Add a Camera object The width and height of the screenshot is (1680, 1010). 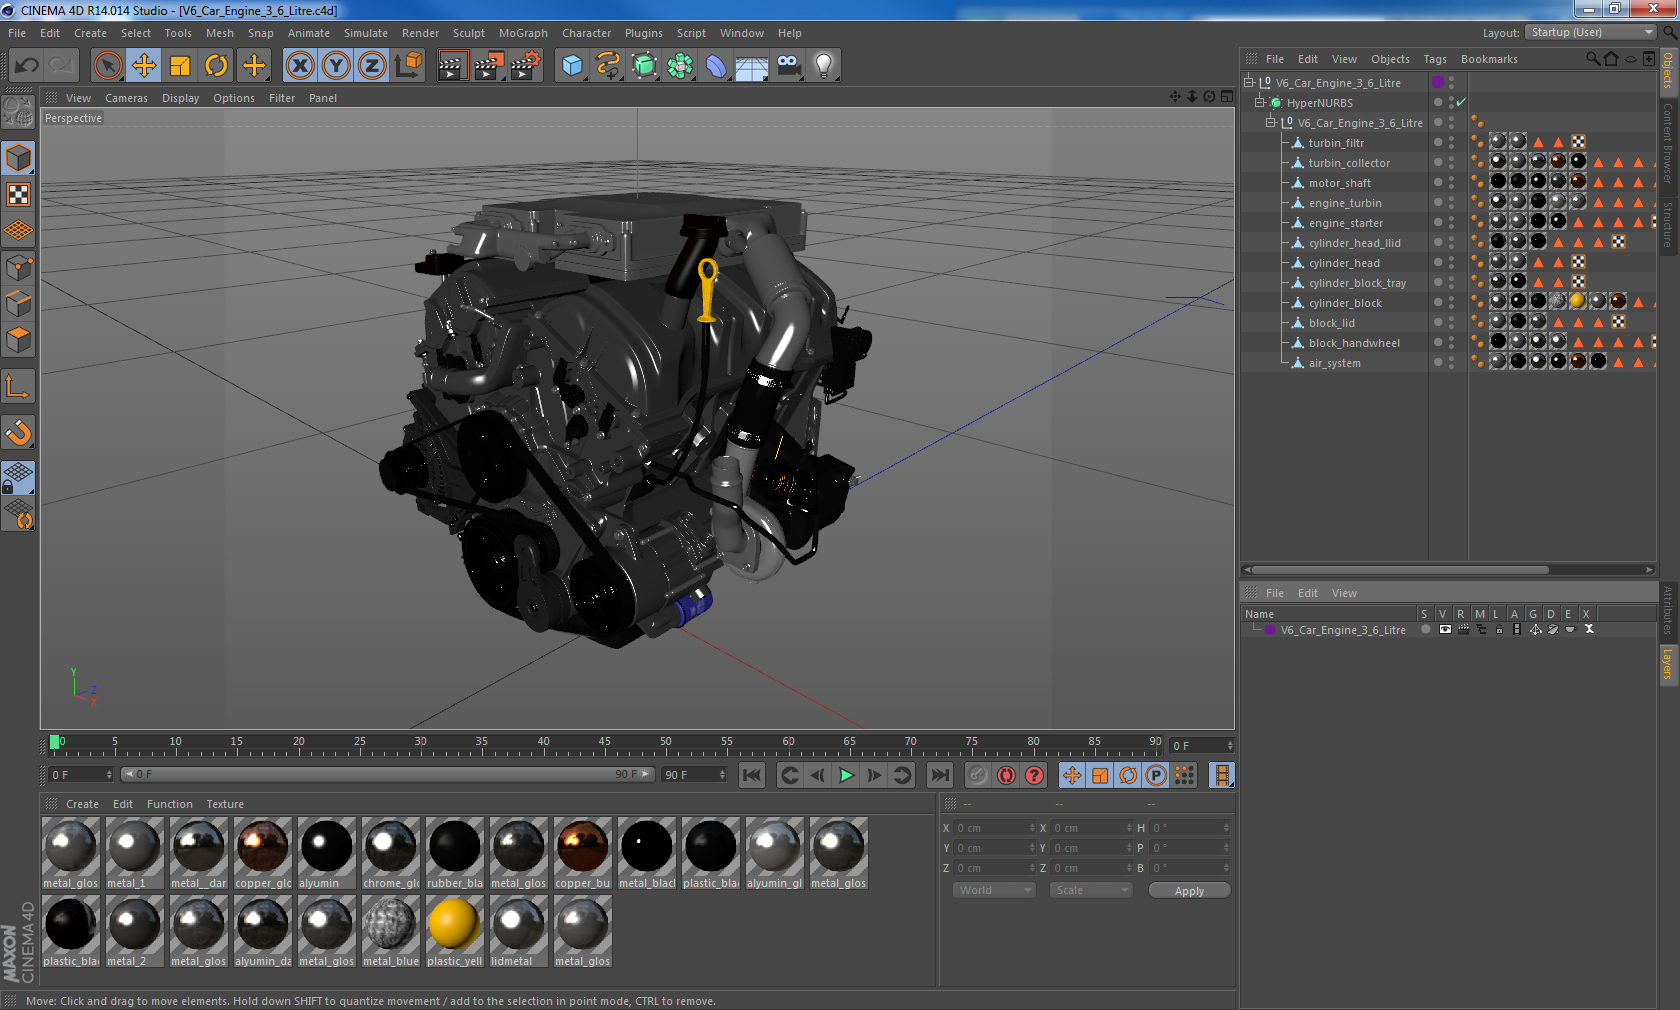788,66
